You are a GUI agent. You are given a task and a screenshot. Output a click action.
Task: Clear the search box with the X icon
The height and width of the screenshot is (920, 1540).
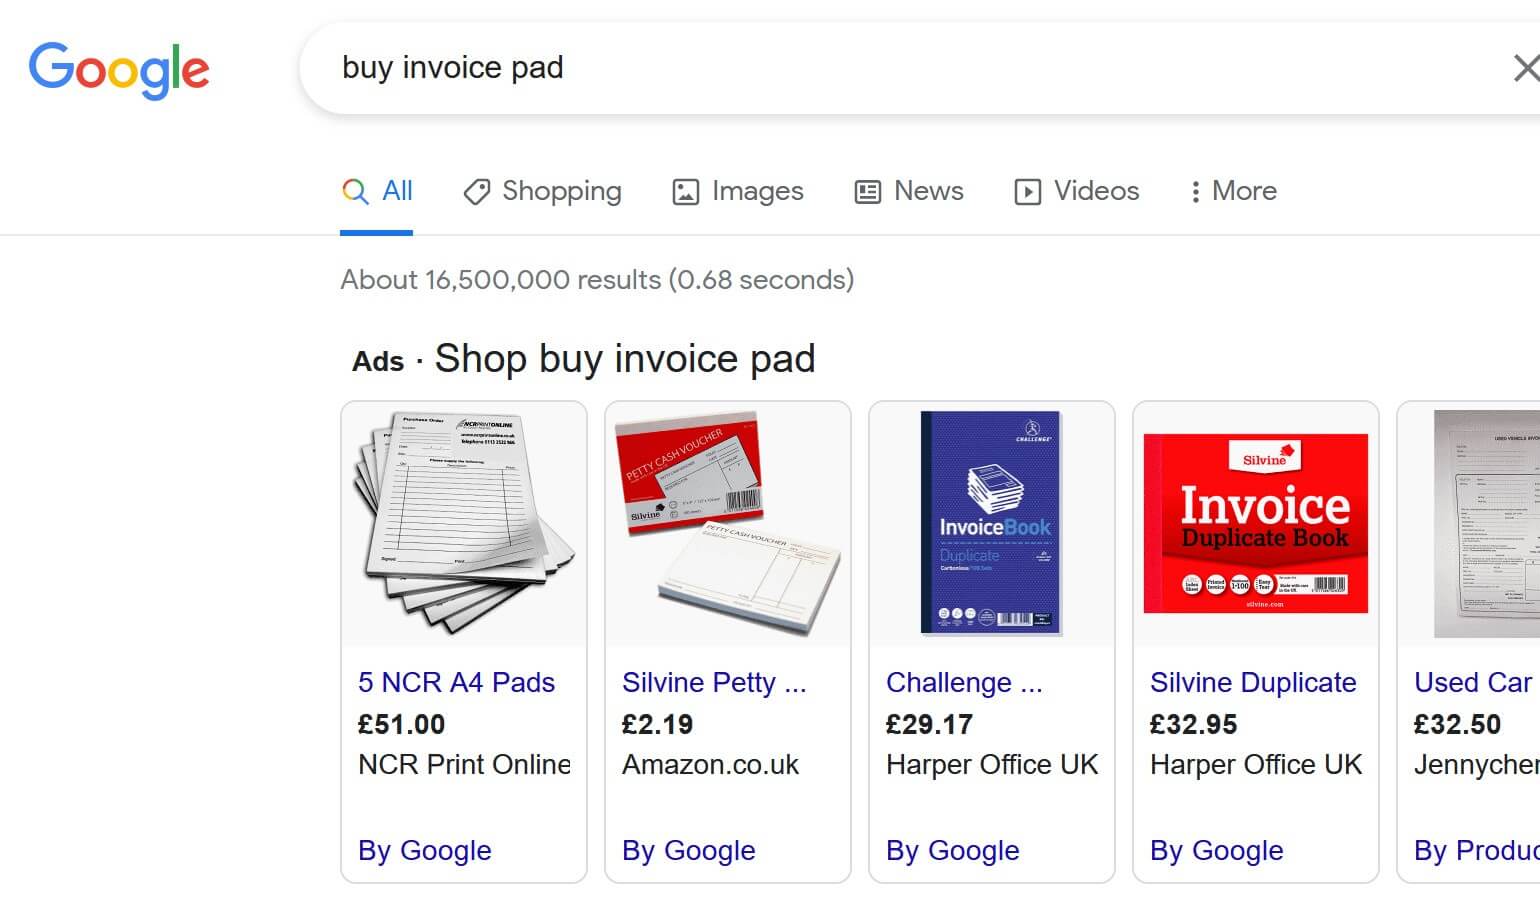(x=1525, y=68)
